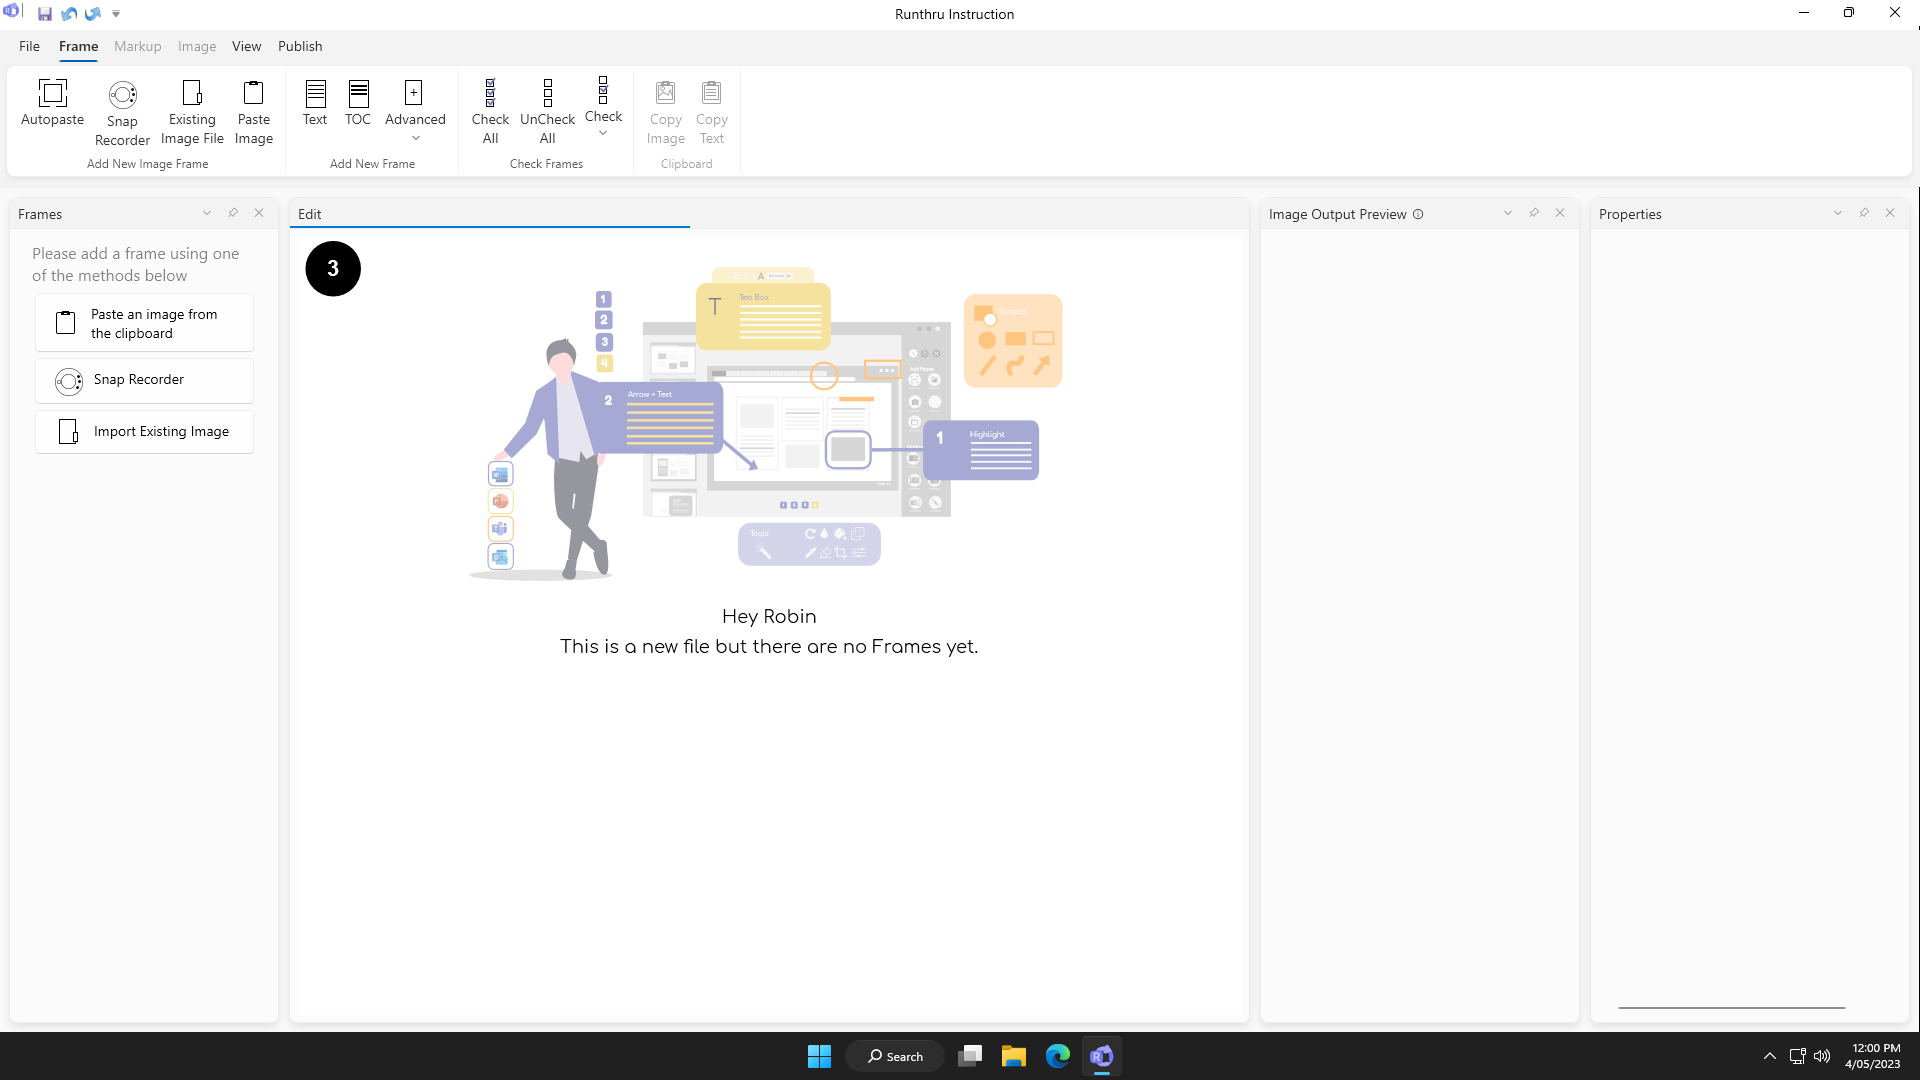Switch to the View ribbon tab
Image resolution: width=1920 pixels, height=1080 pixels.
pyautogui.click(x=246, y=46)
